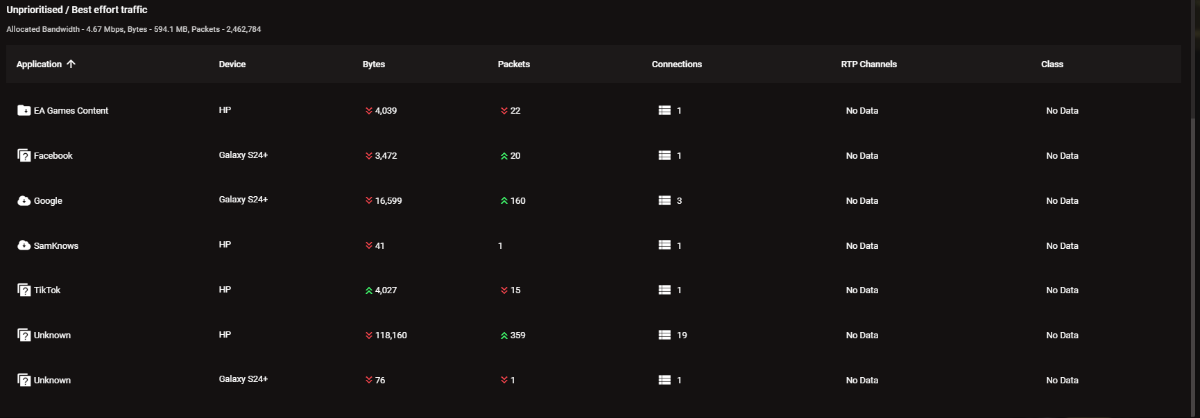The height and width of the screenshot is (418, 1200).
Task: Toggle sort arrow on Application column
Action: (71, 64)
